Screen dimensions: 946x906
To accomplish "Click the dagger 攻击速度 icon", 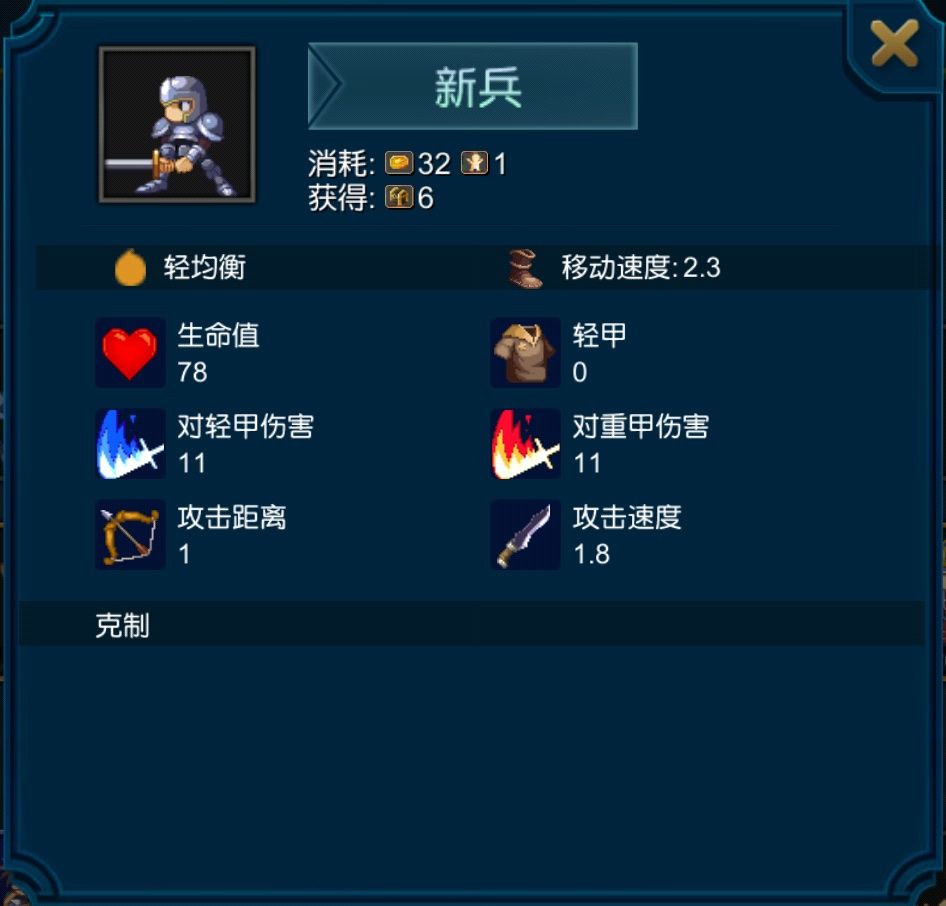I will point(525,535).
